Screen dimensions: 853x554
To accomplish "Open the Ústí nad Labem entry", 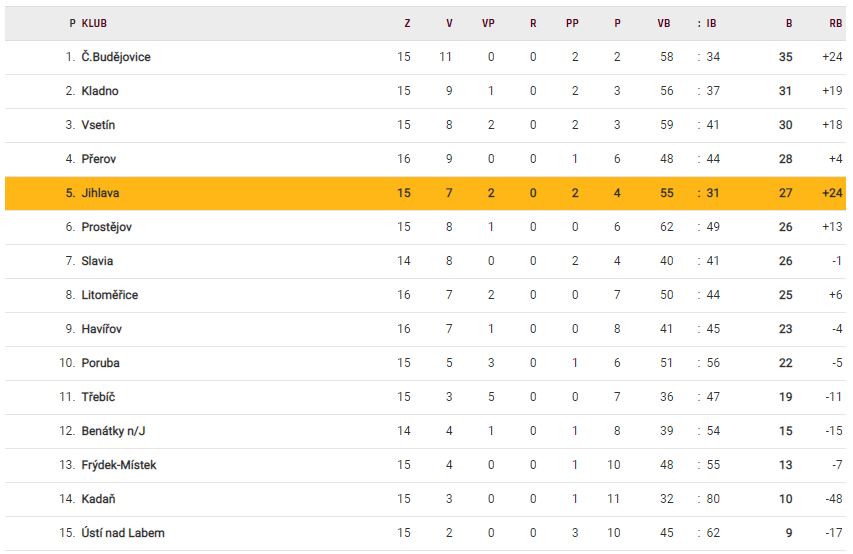I will click(x=122, y=533).
